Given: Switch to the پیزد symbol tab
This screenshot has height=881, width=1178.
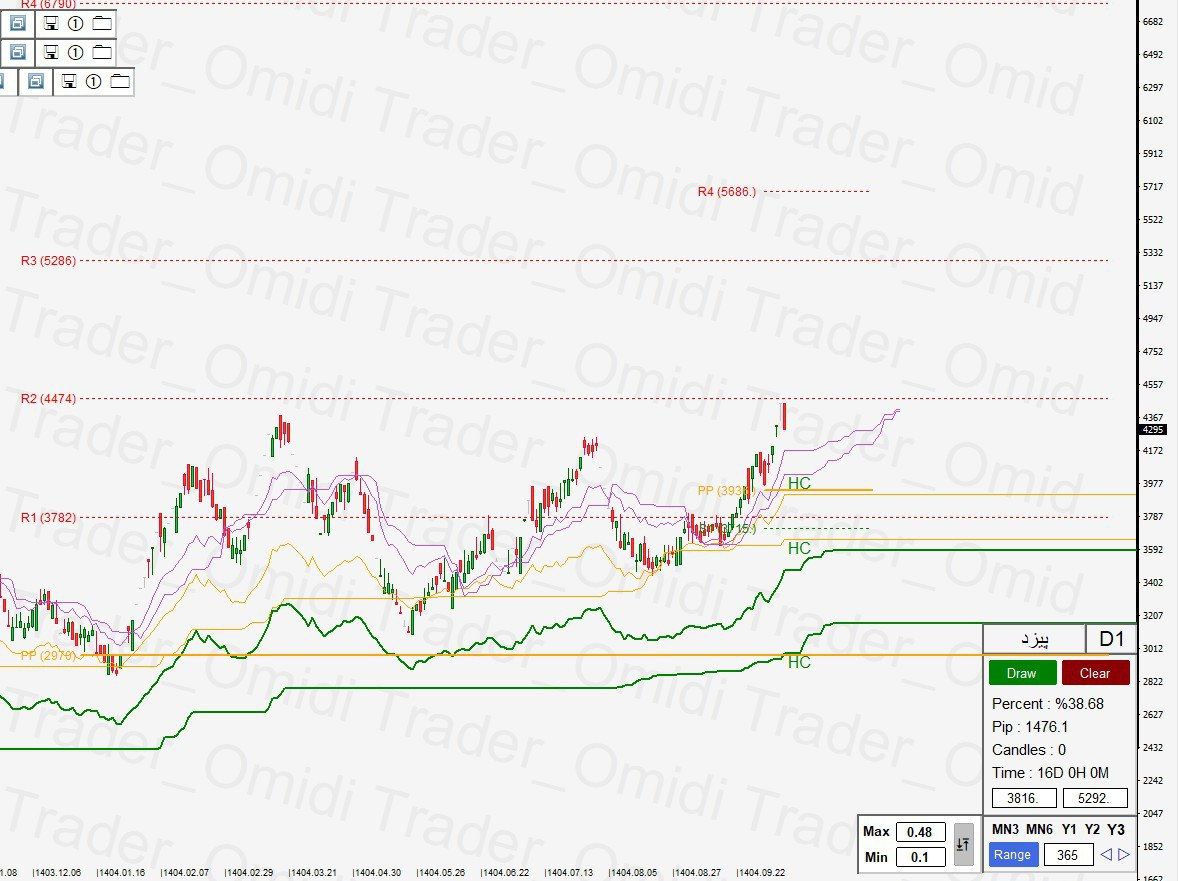Looking at the screenshot, I should click(x=1032, y=639).
